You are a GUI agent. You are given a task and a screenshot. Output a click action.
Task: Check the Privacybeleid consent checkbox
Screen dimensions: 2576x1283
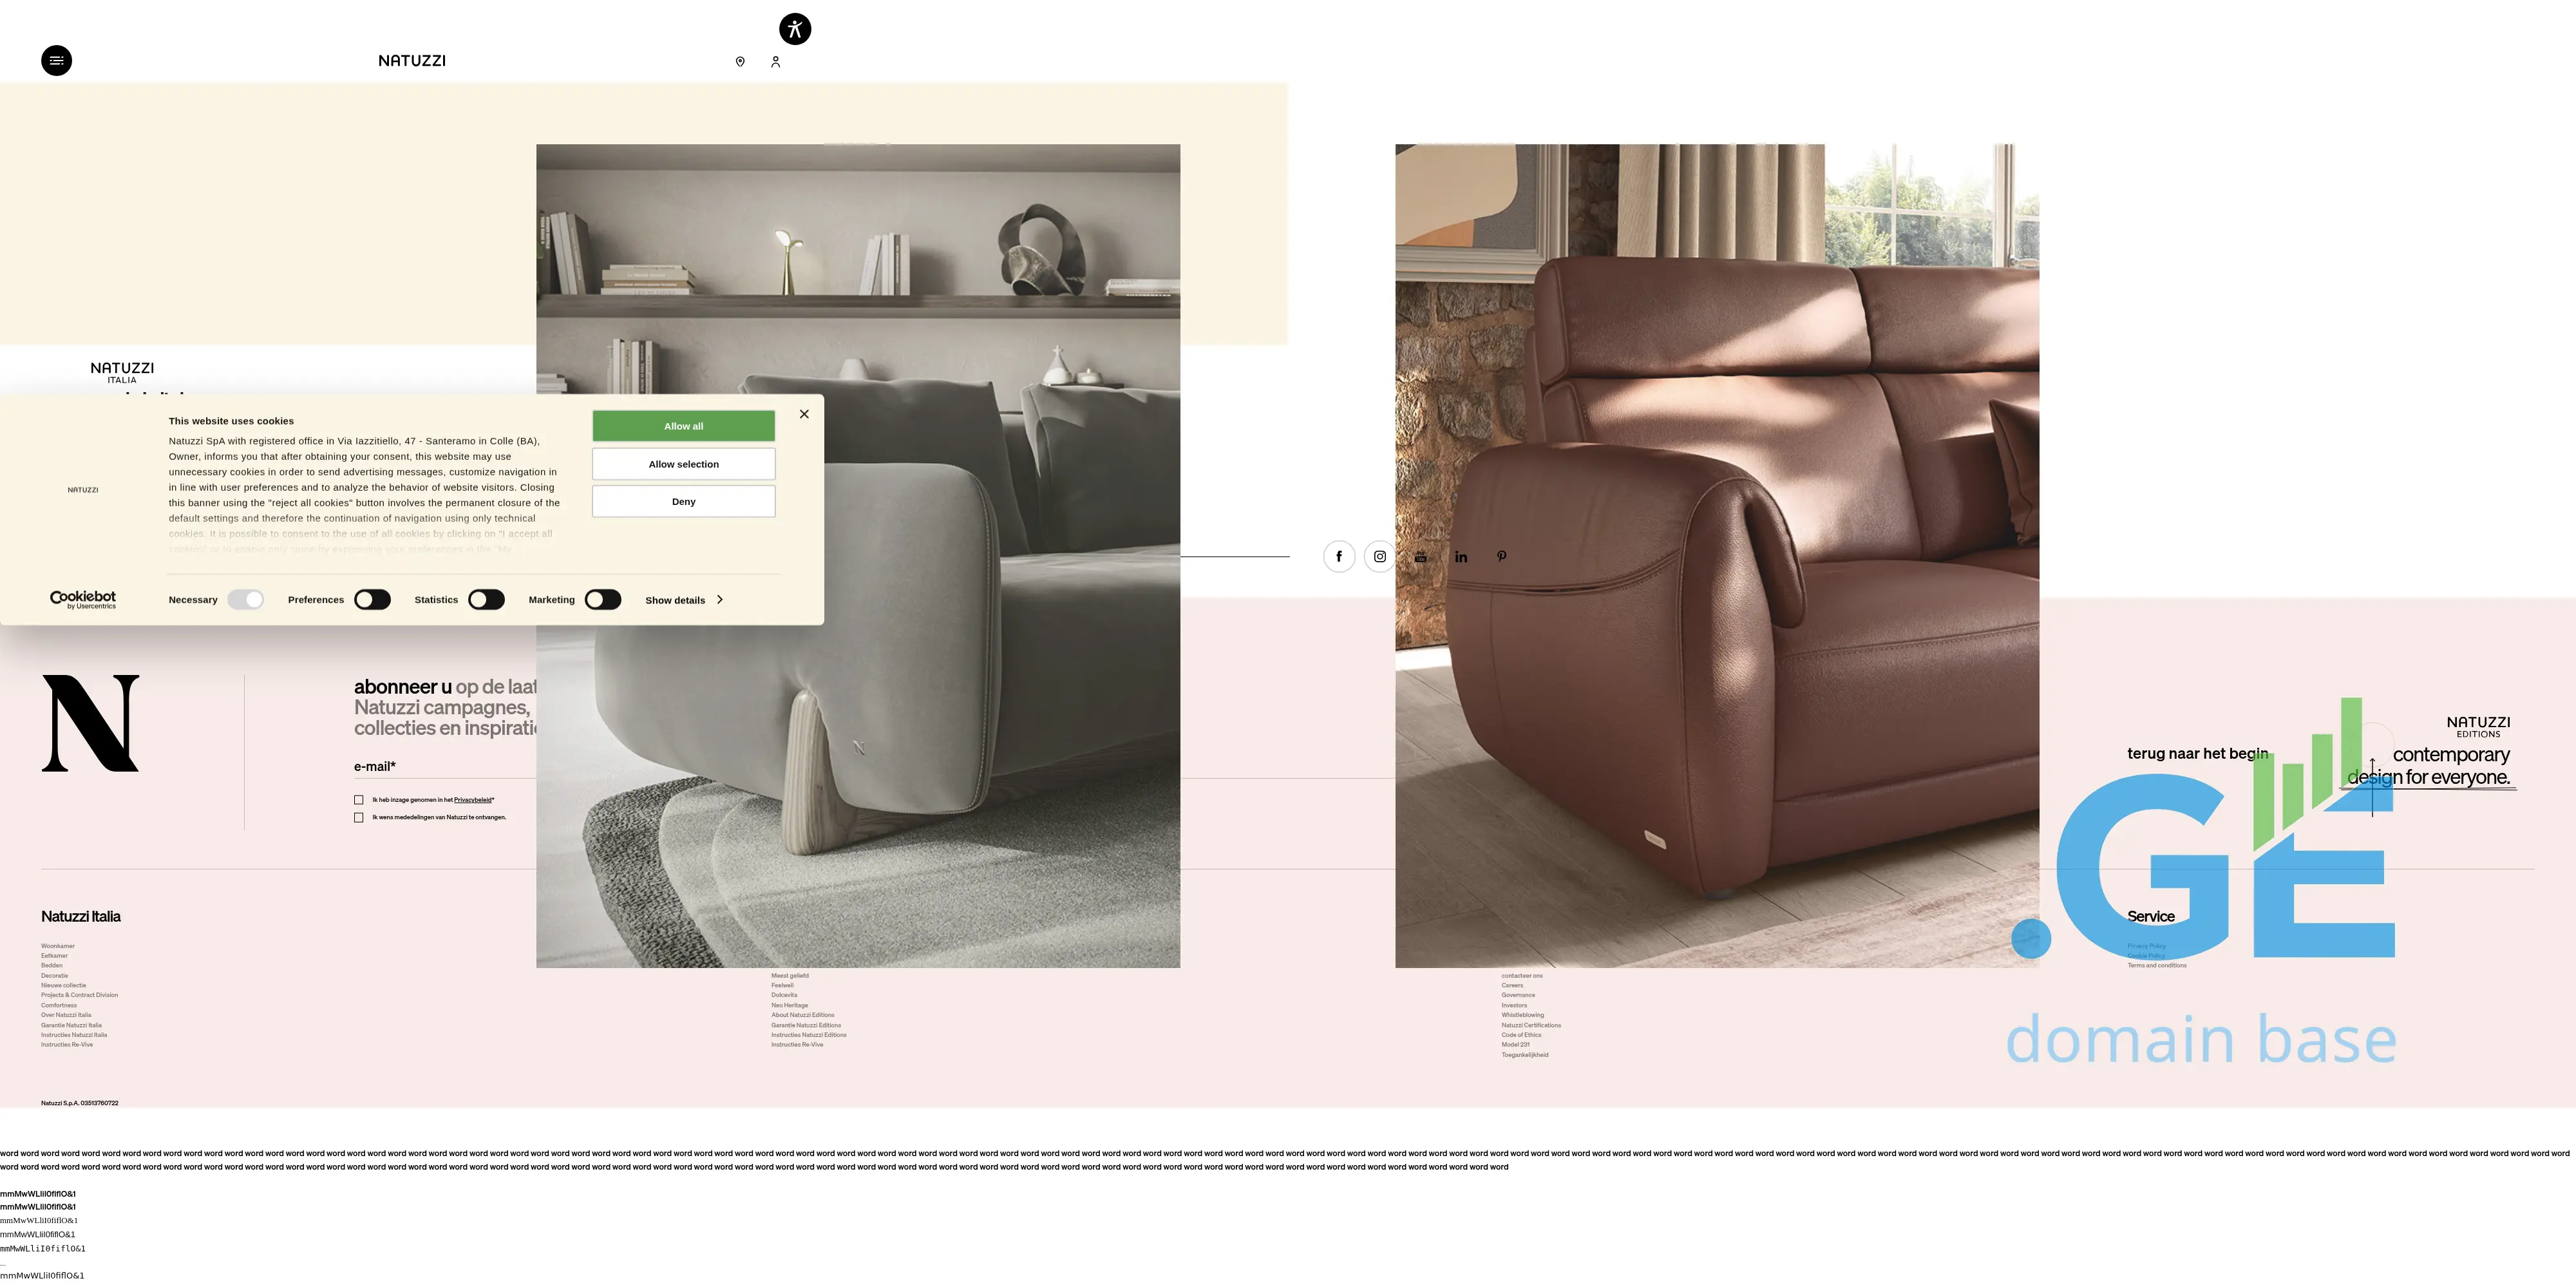point(359,800)
